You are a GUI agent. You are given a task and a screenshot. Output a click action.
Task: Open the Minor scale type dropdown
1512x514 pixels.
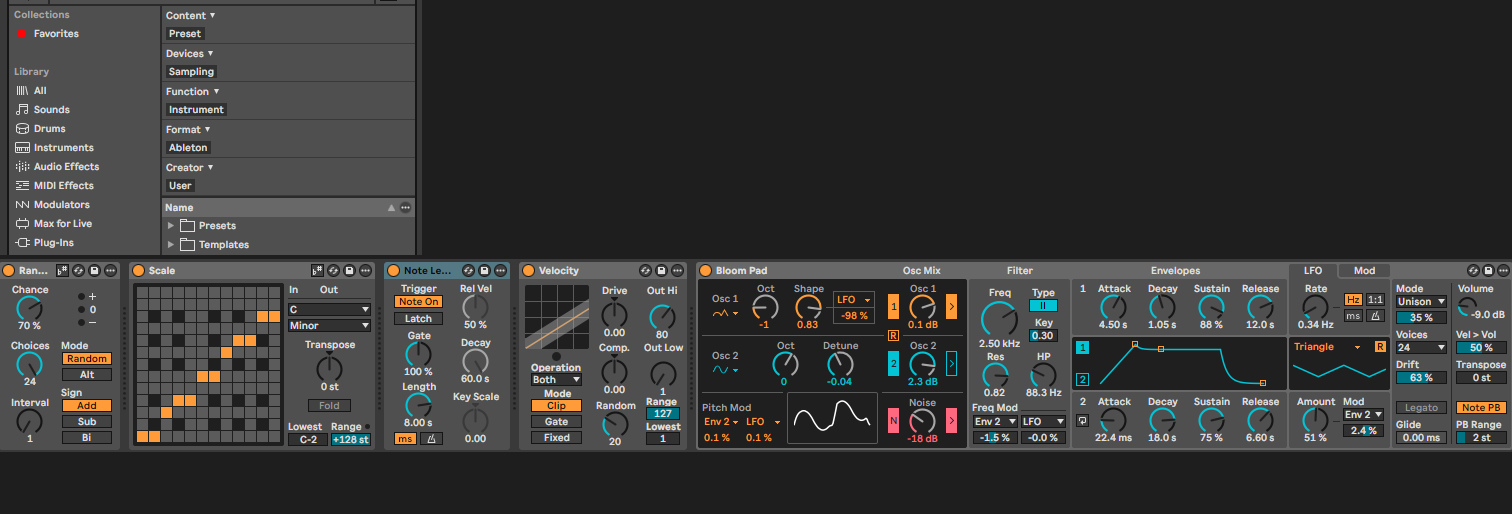pos(329,326)
